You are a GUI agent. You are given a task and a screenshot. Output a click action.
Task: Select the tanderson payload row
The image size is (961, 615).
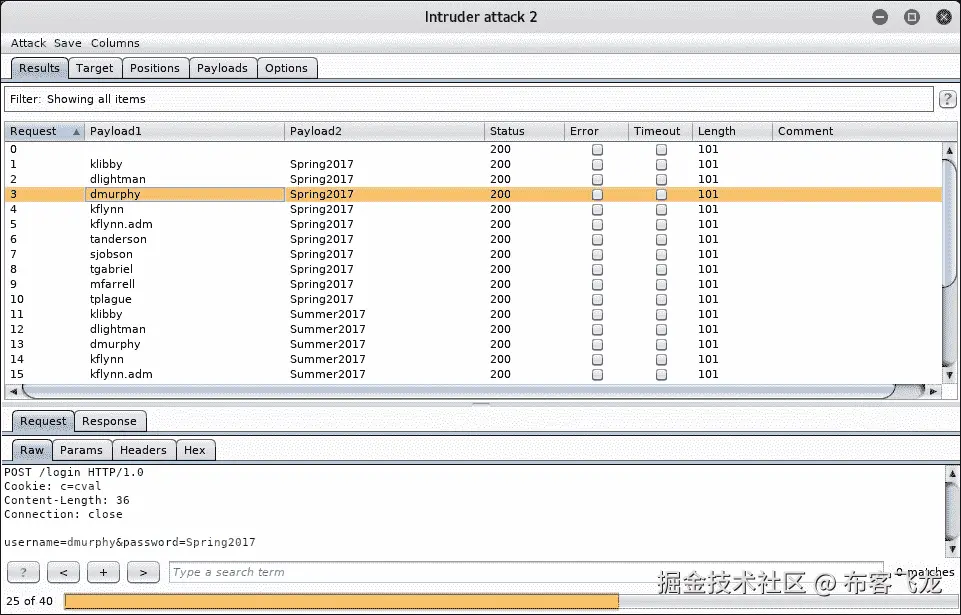pyautogui.click(x=473, y=239)
